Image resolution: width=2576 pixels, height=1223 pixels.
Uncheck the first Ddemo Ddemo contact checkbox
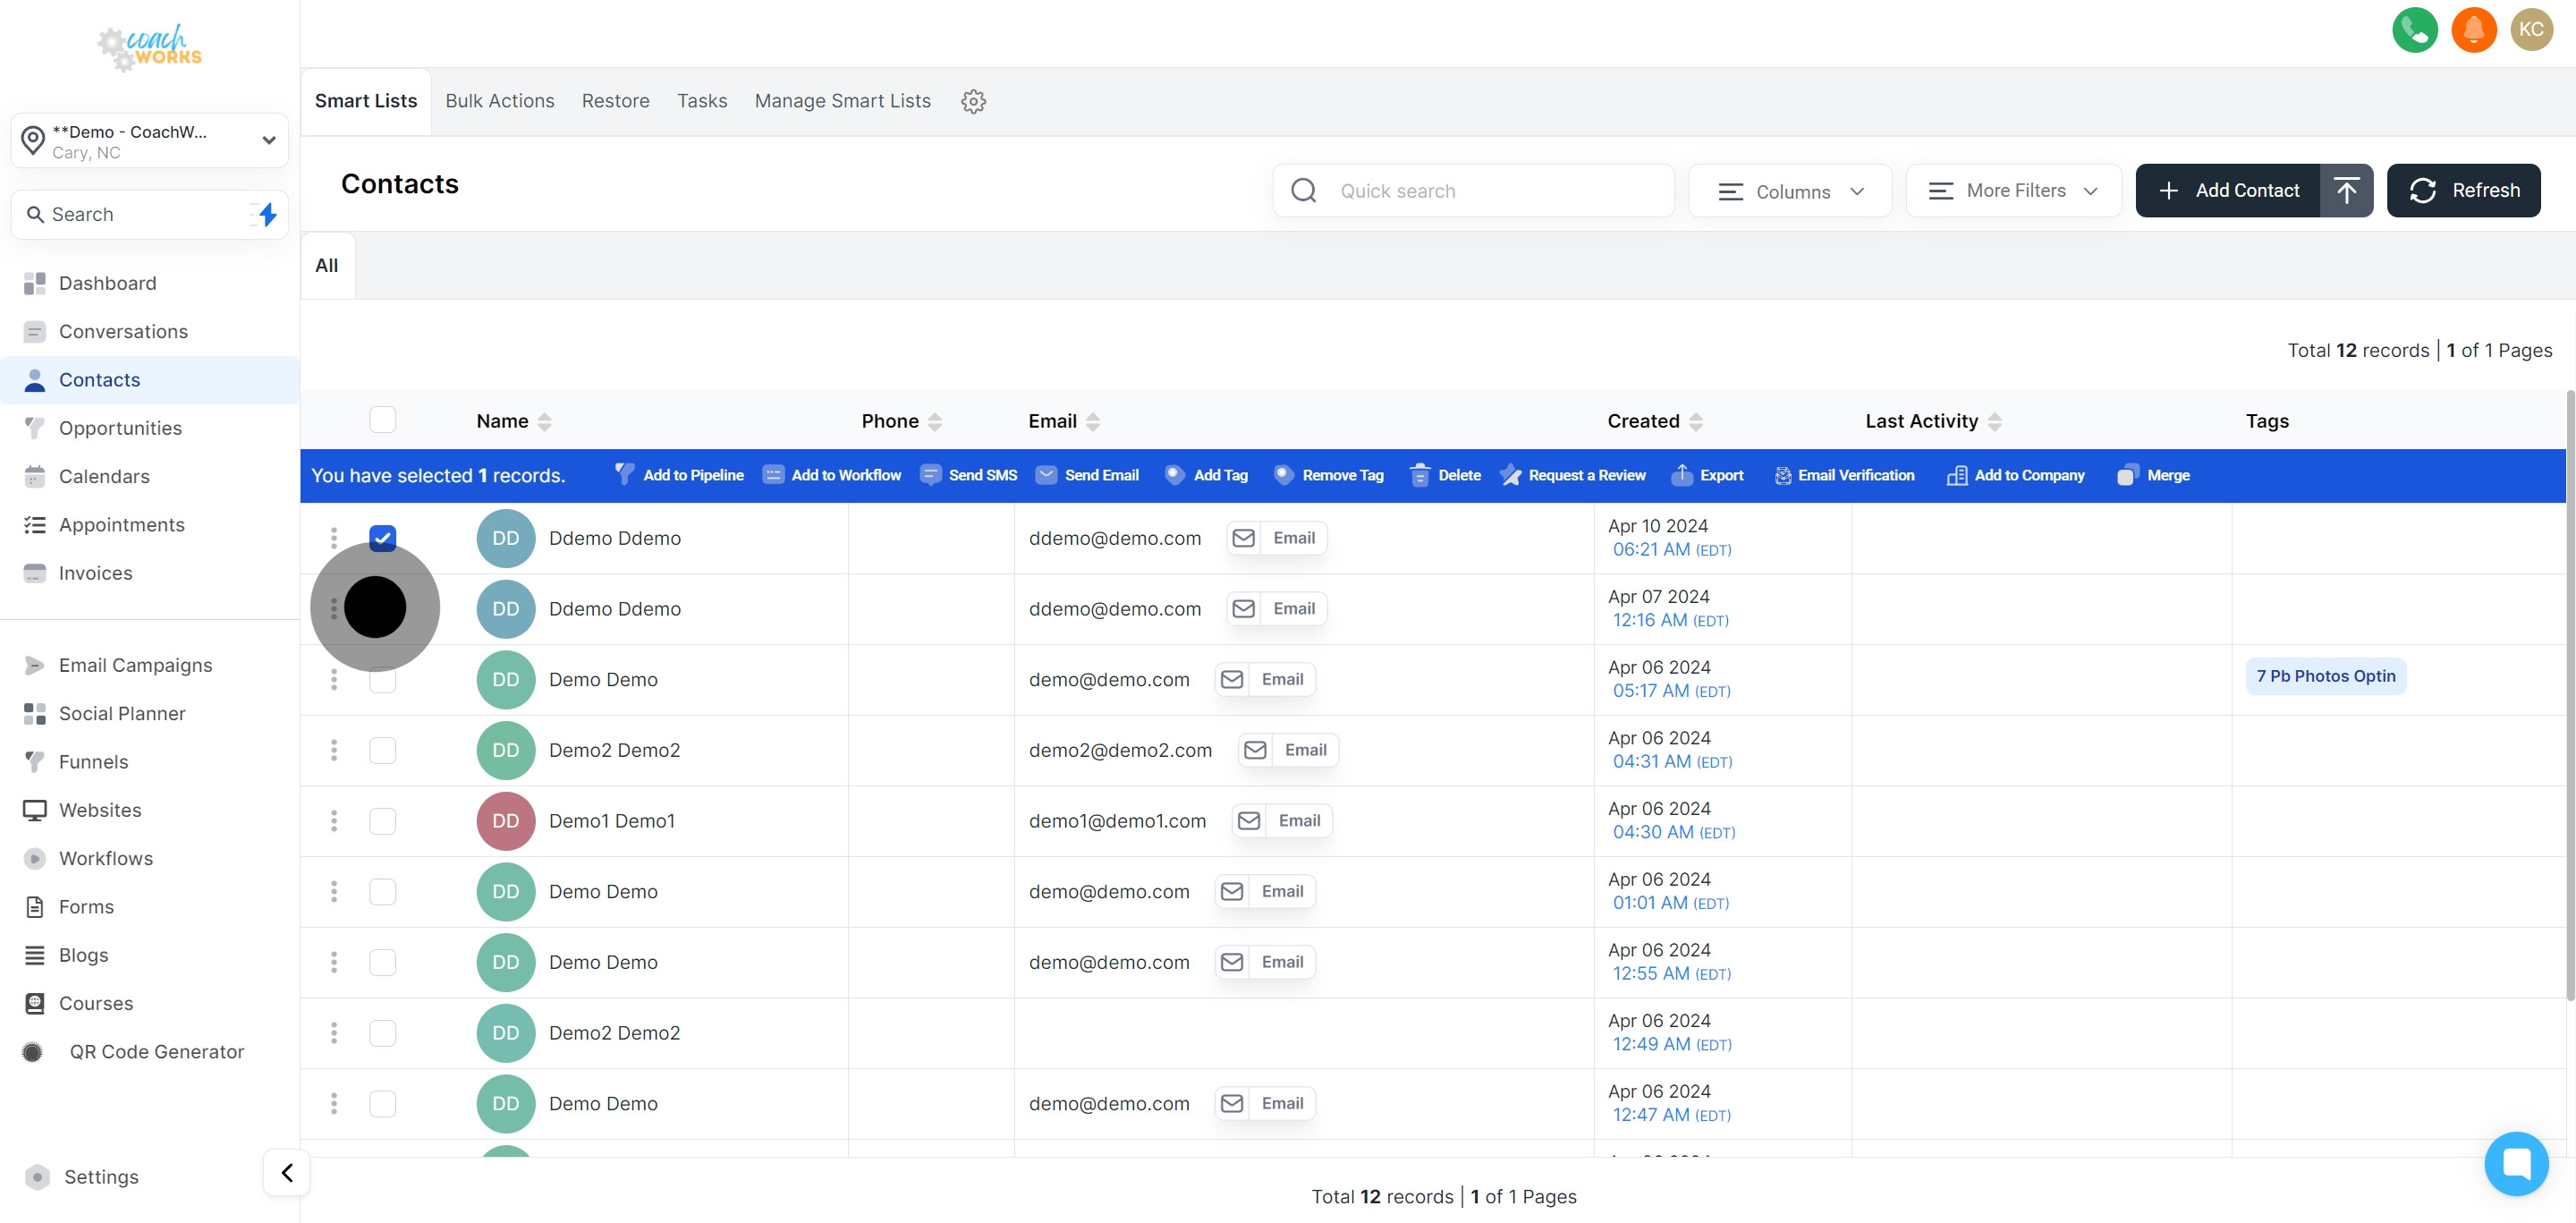click(382, 538)
